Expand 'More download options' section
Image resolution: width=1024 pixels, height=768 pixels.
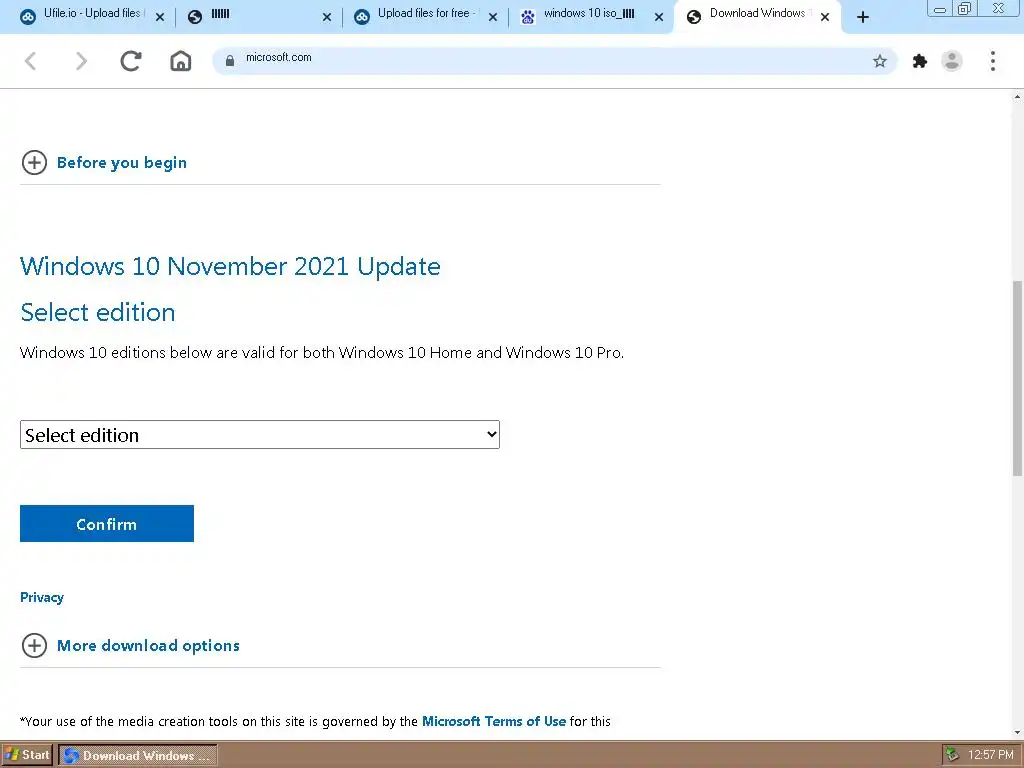click(x=148, y=645)
